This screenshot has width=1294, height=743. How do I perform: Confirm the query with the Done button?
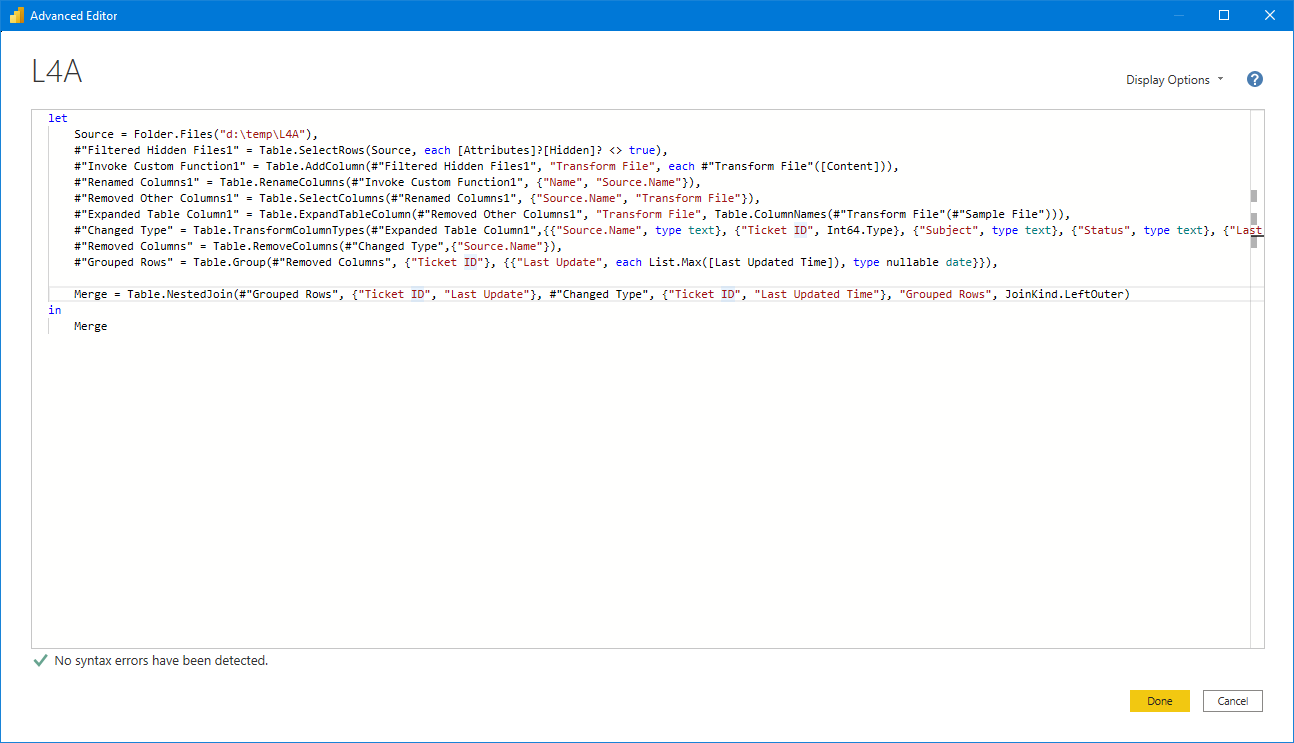1159,701
